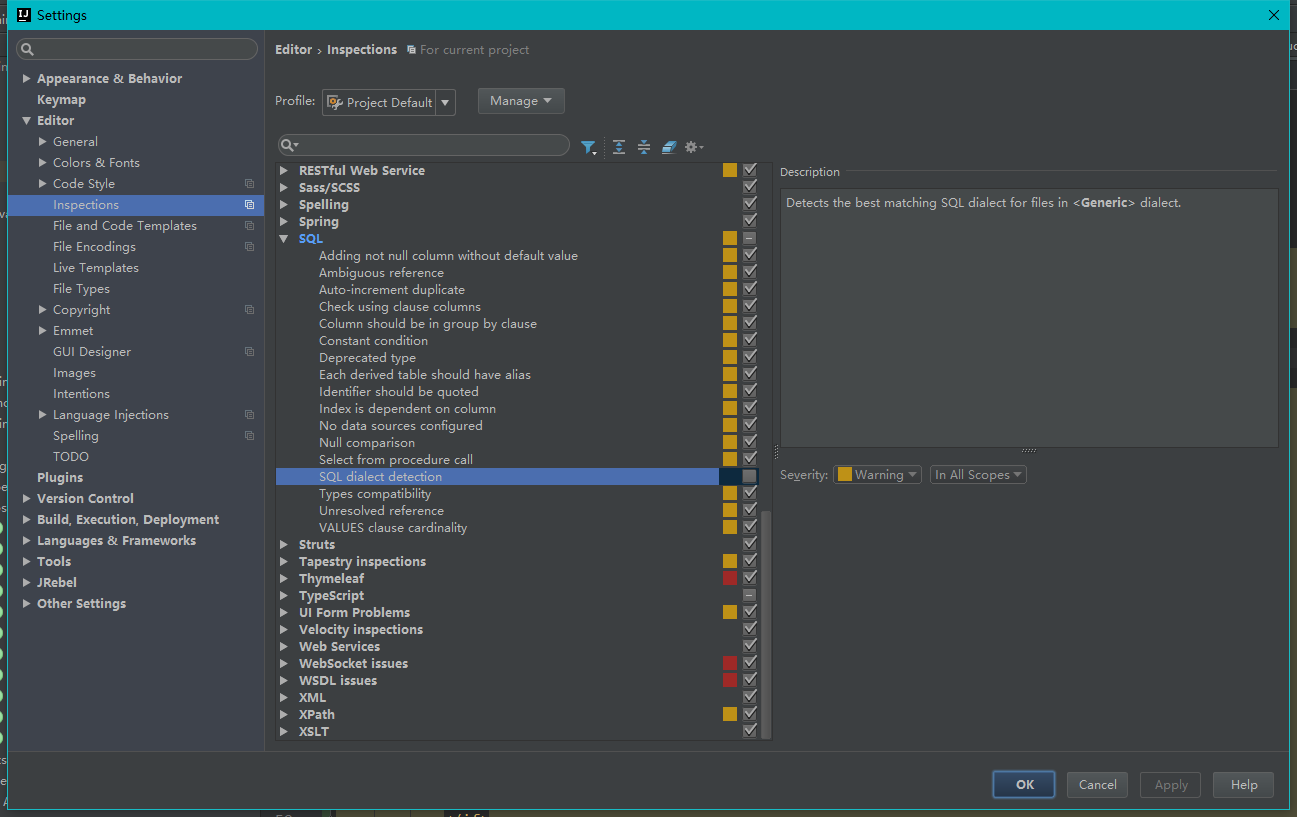The height and width of the screenshot is (817, 1297).
Task: Click the inspections tree vertical scrollbar
Action: pos(767,624)
